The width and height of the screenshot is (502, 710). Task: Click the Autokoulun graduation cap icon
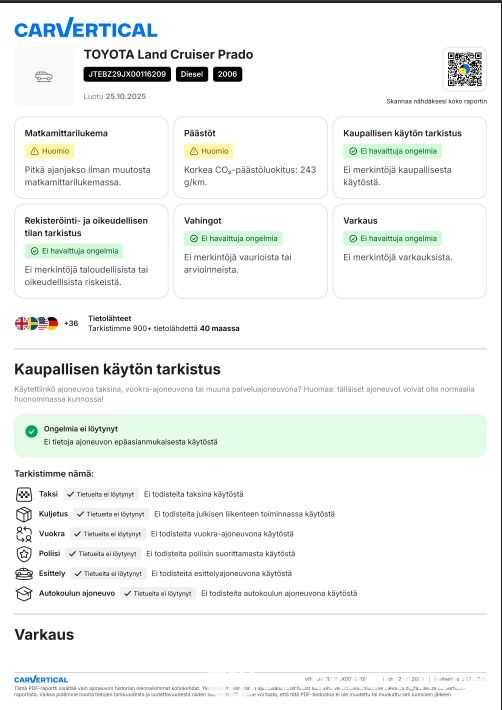point(24,594)
